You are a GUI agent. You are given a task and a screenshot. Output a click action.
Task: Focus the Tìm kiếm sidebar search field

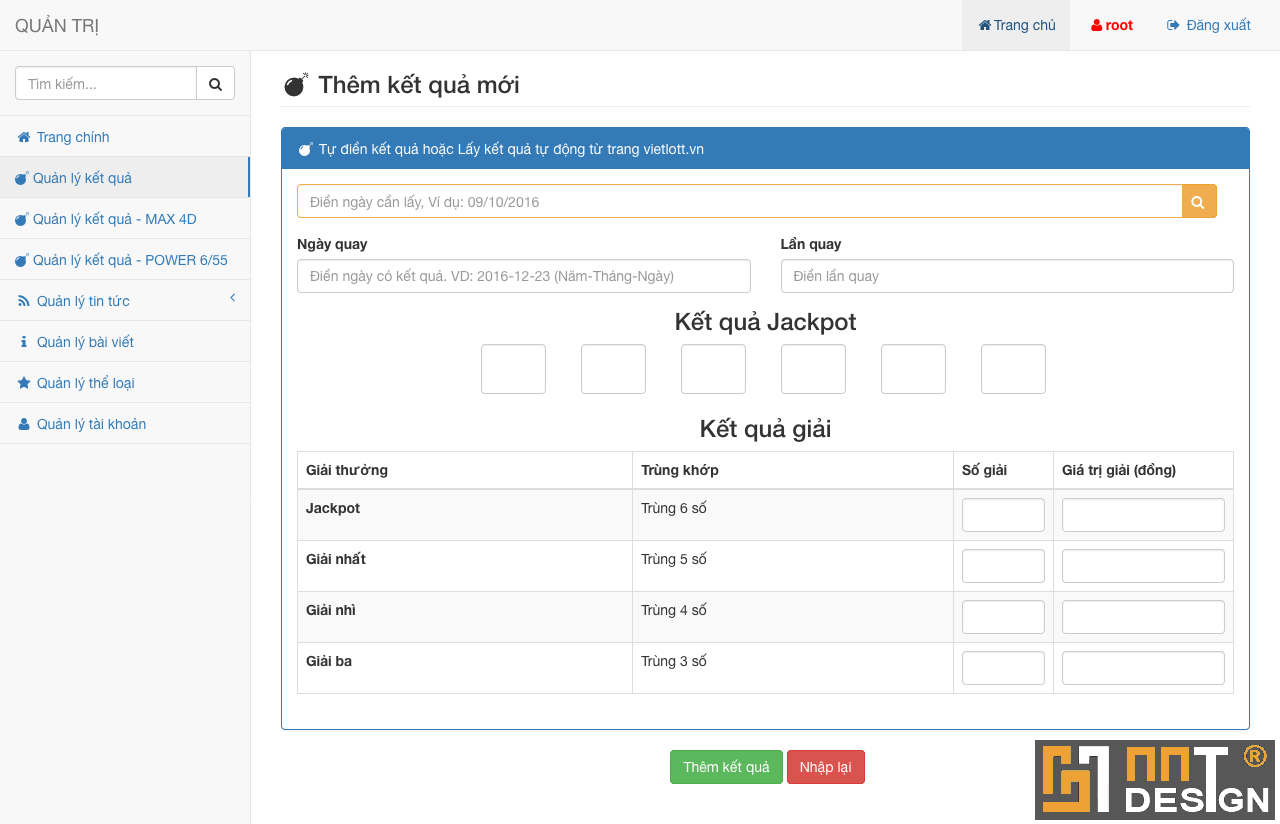click(x=106, y=84)
